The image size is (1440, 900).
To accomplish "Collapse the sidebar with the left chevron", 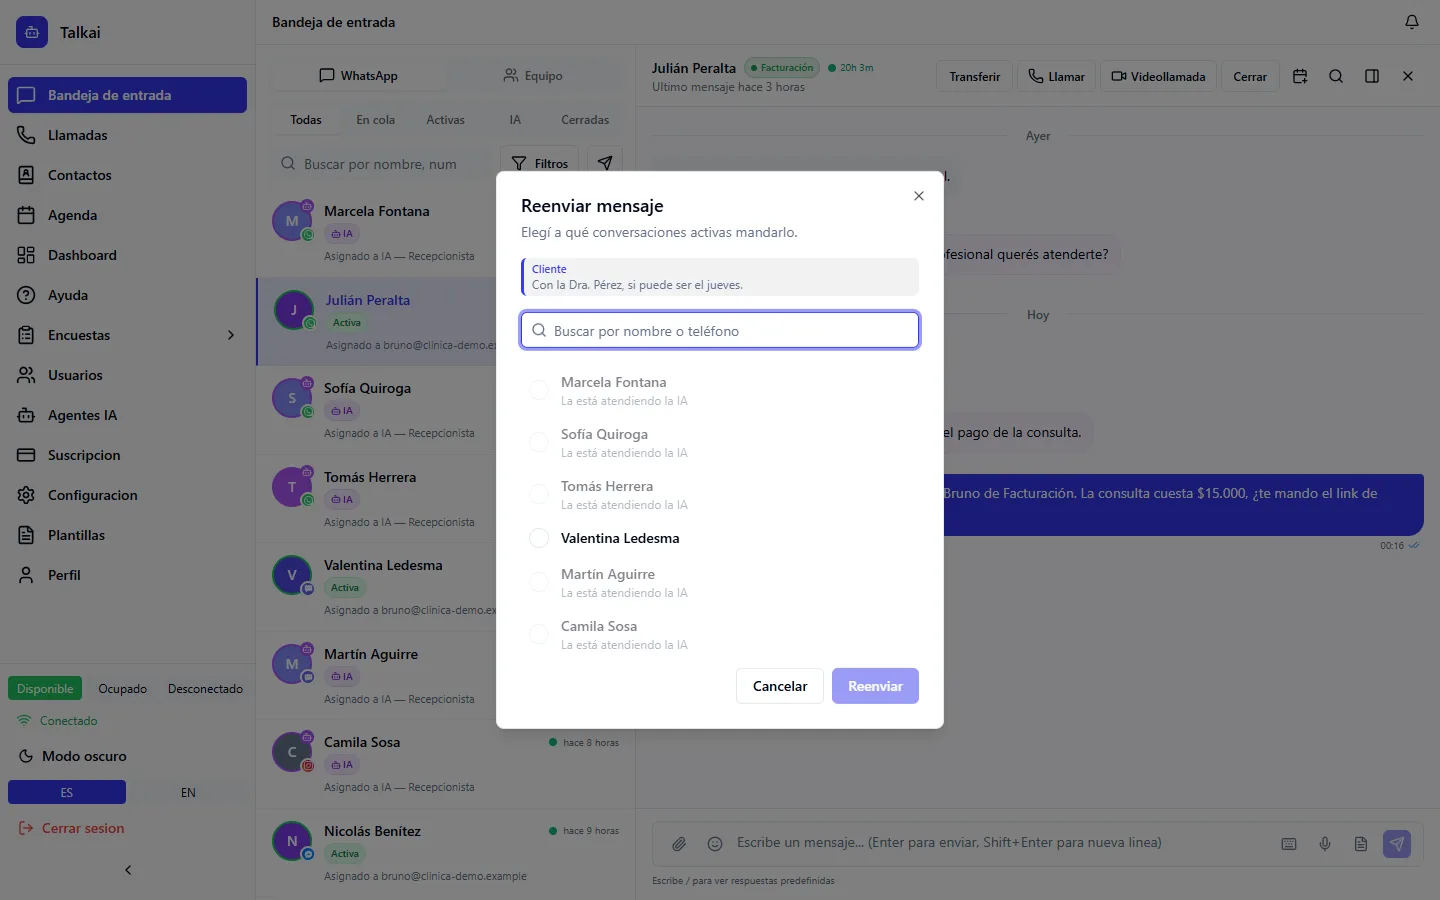I will (x=128, y=870).
